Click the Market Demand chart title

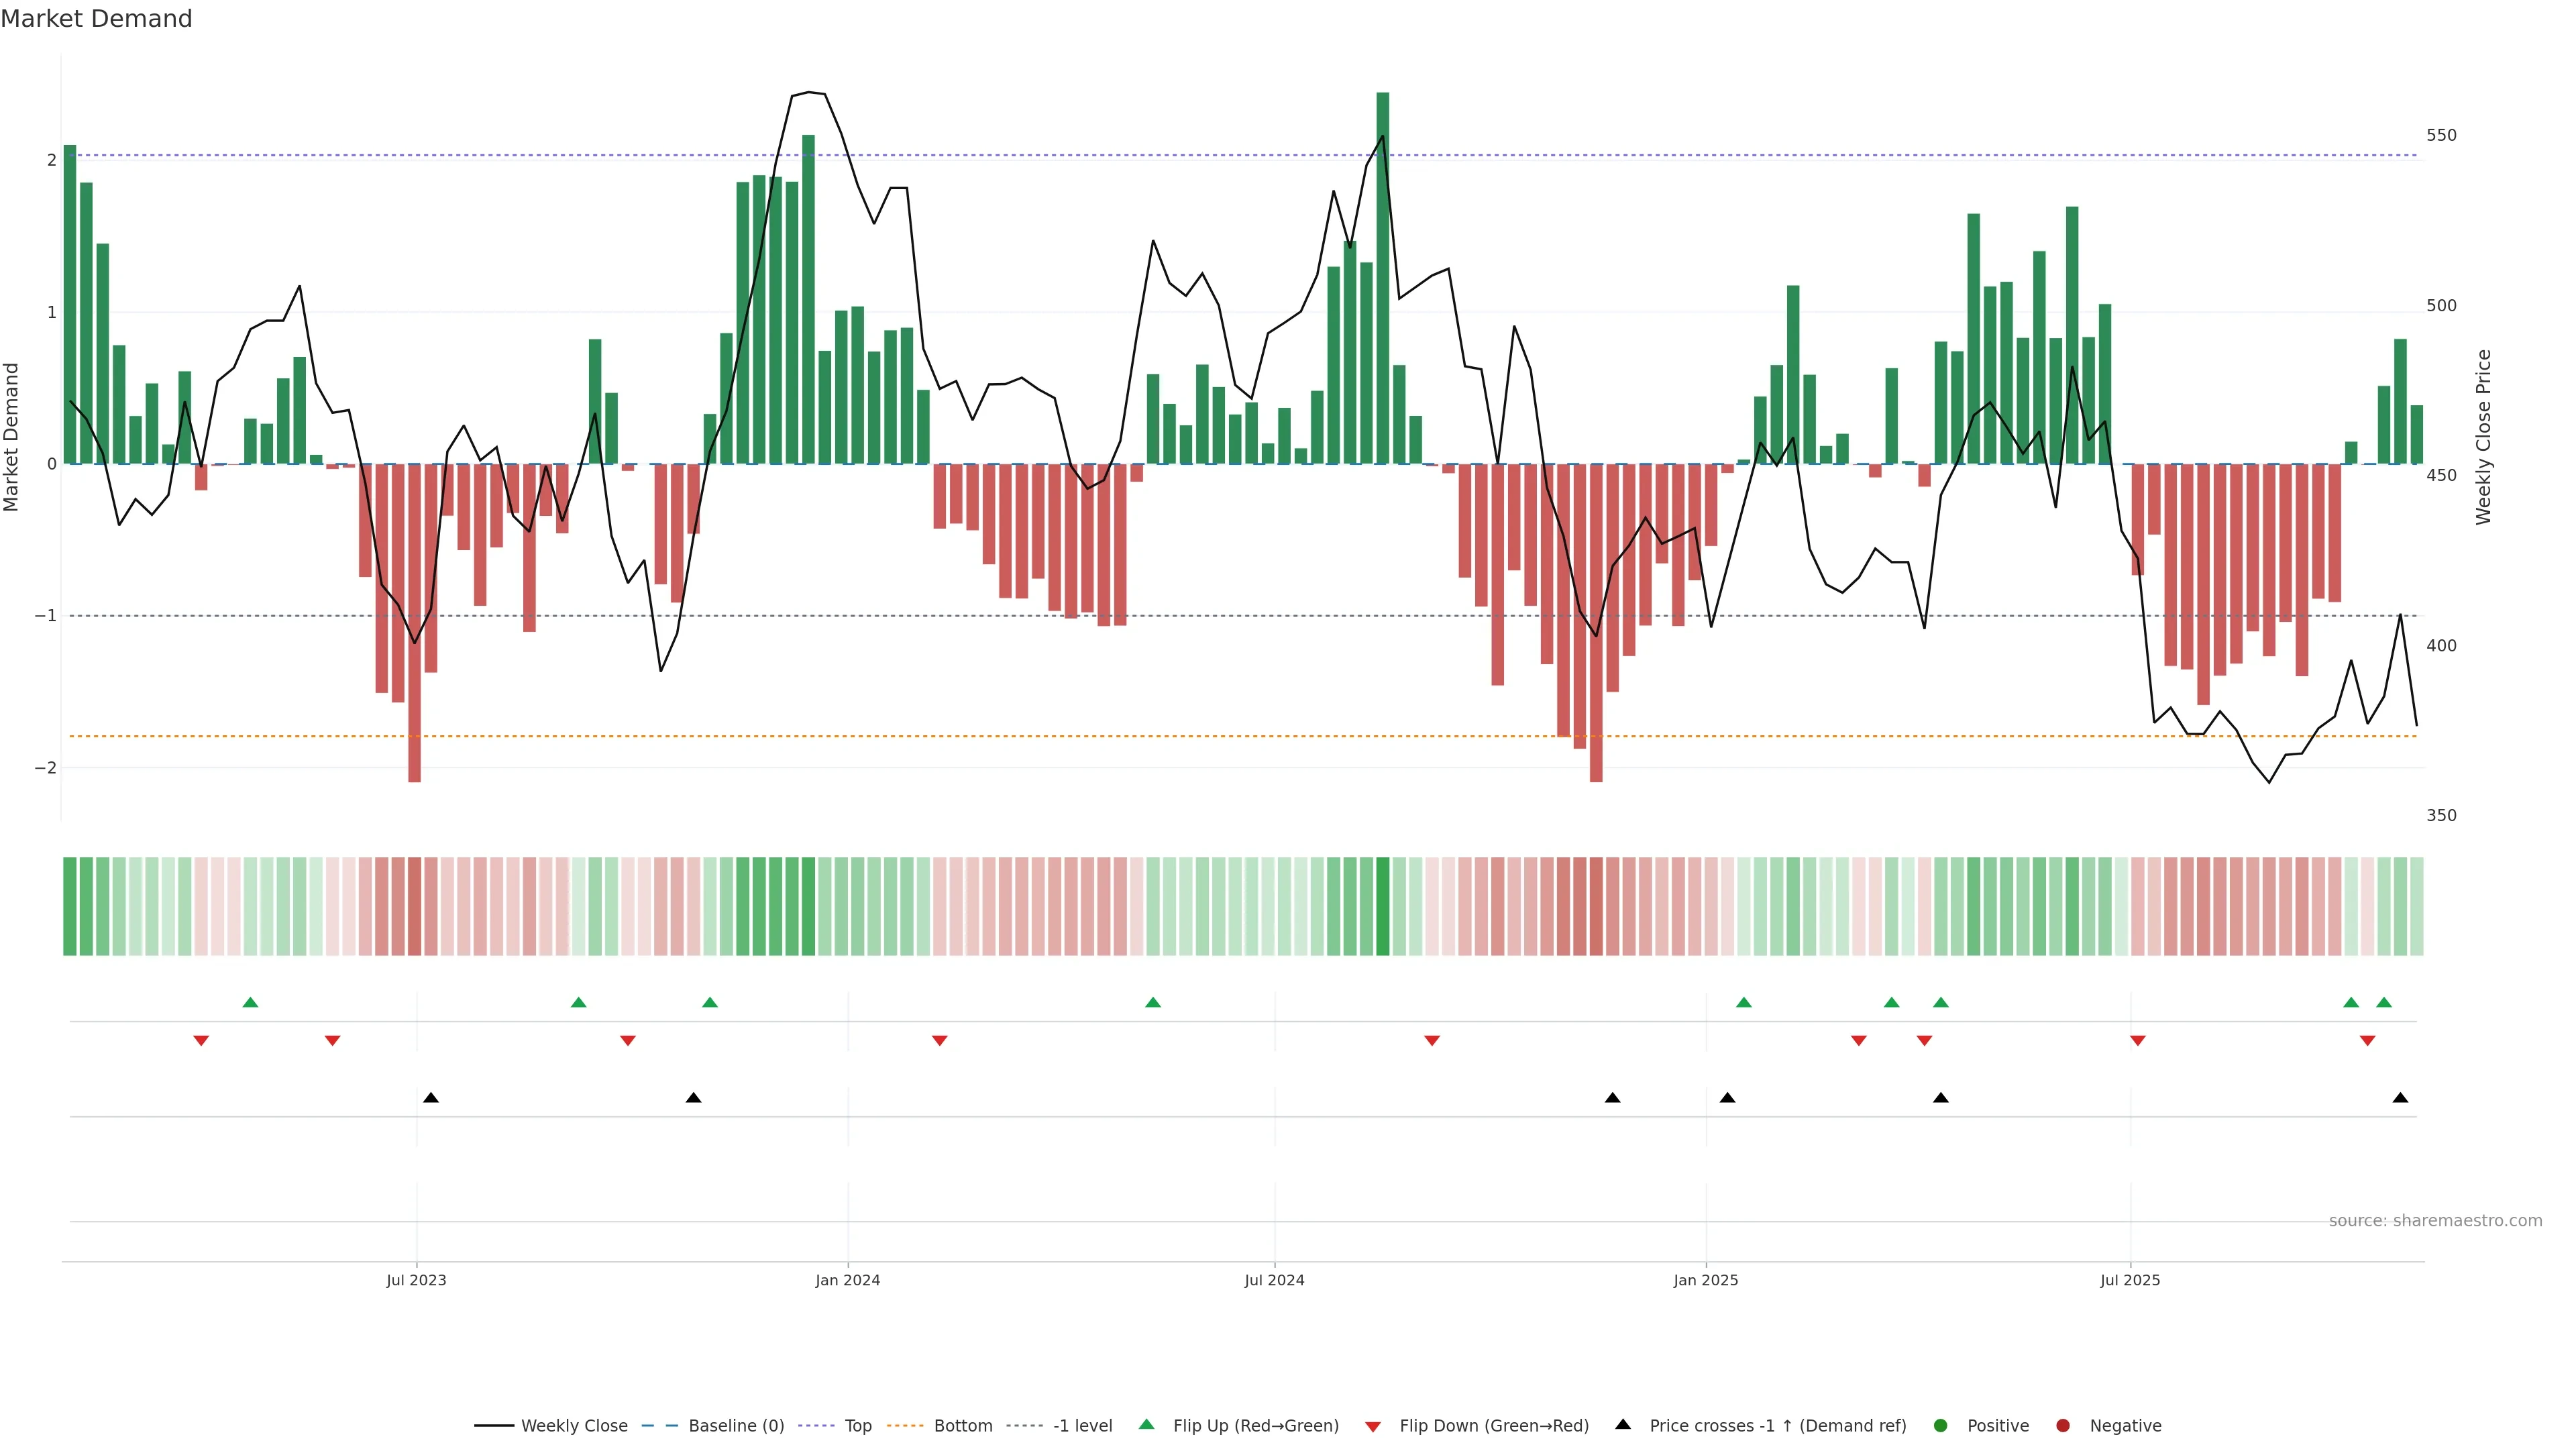click(96, 19)
